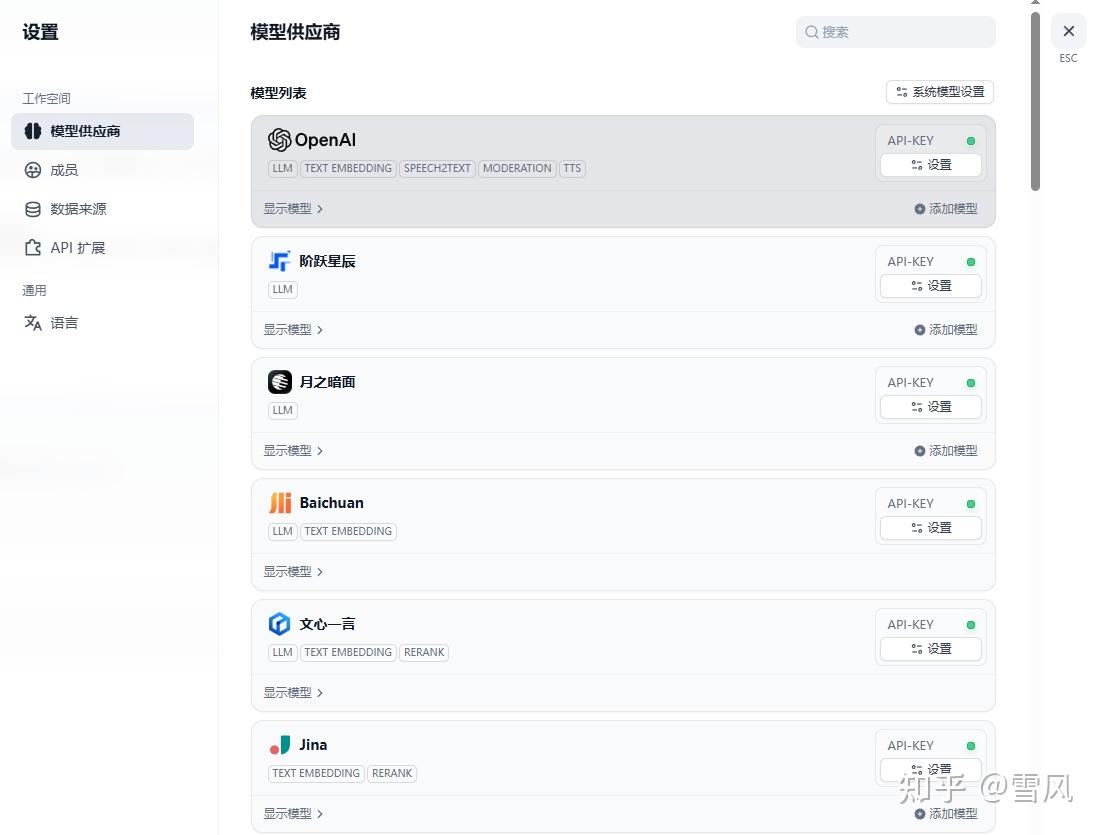This screenshot has height=835, width=1101.
Task: Click Jina green status indicator
Action: click(971, 746)
